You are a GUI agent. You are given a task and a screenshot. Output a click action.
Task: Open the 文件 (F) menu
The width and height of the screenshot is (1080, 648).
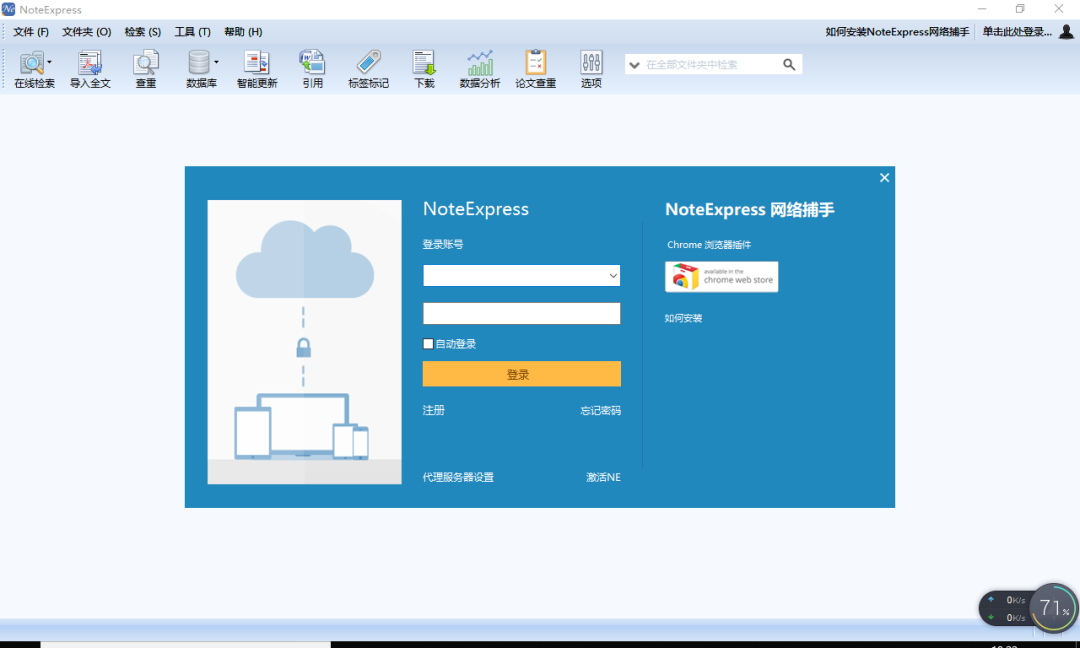pyautogui.click(x=31, y=32)
